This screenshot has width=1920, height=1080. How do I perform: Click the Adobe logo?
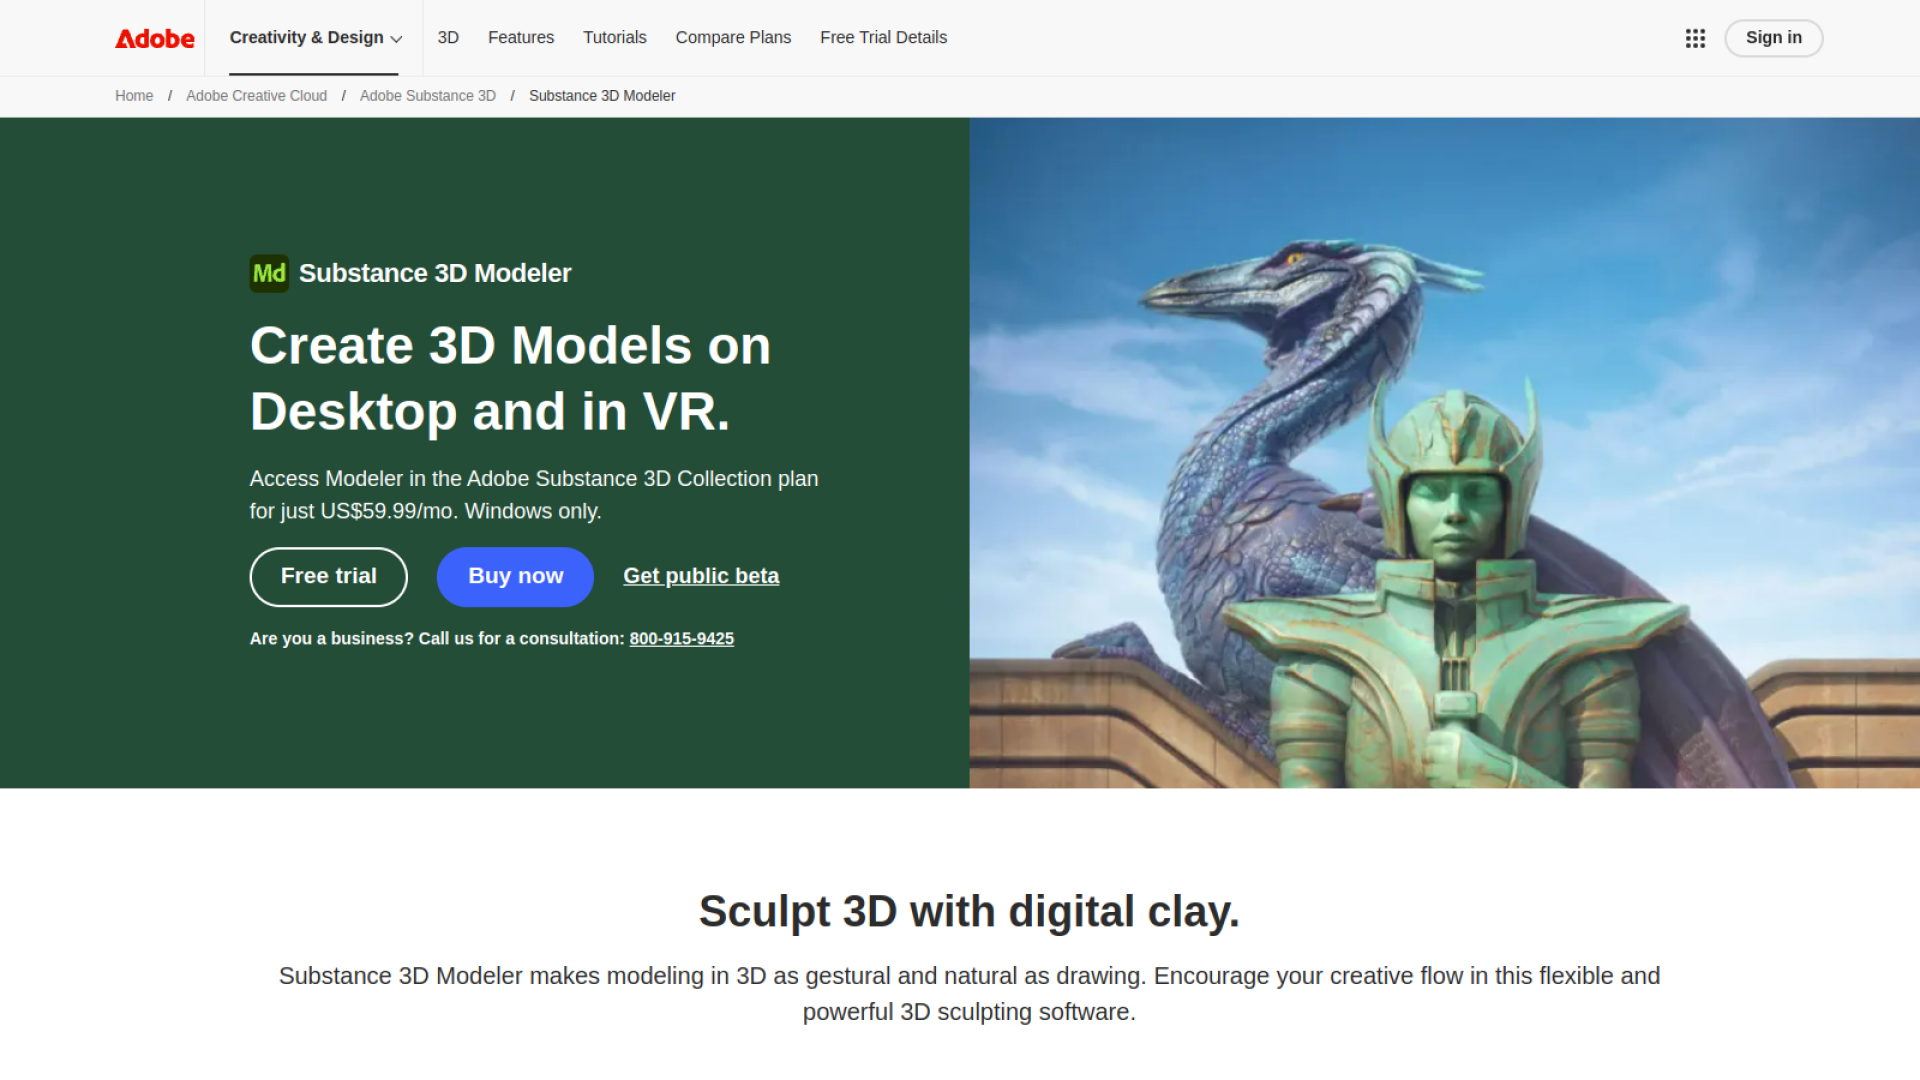[154, 38]
